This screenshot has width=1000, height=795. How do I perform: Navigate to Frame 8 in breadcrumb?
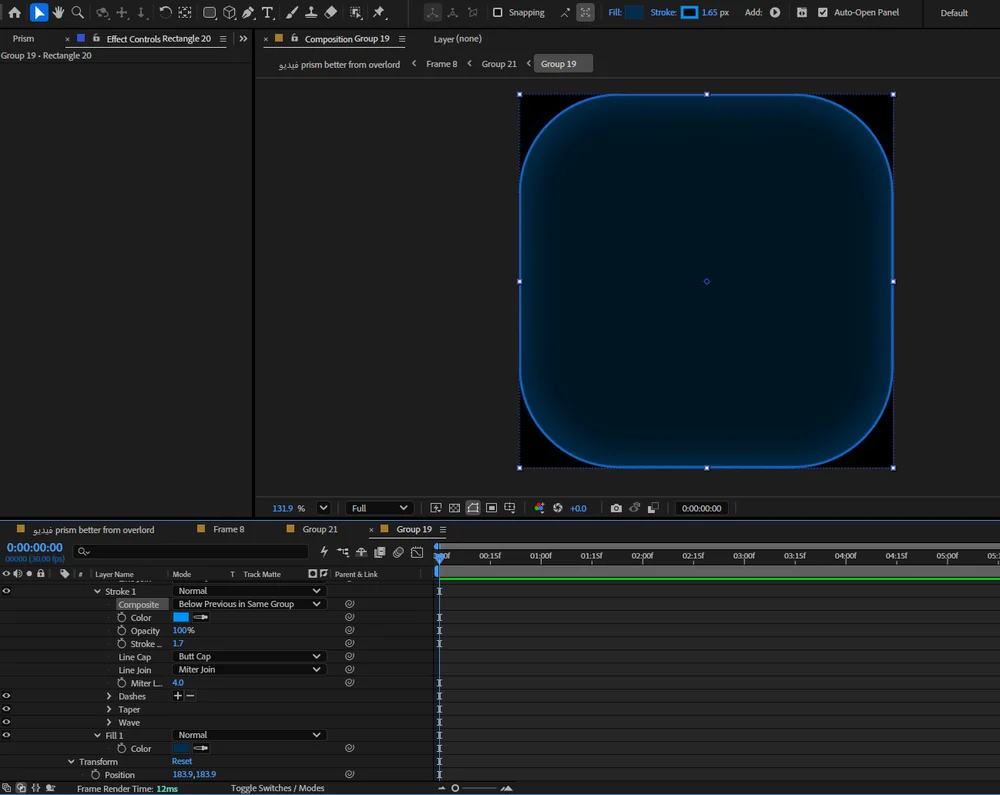[441, 64]
